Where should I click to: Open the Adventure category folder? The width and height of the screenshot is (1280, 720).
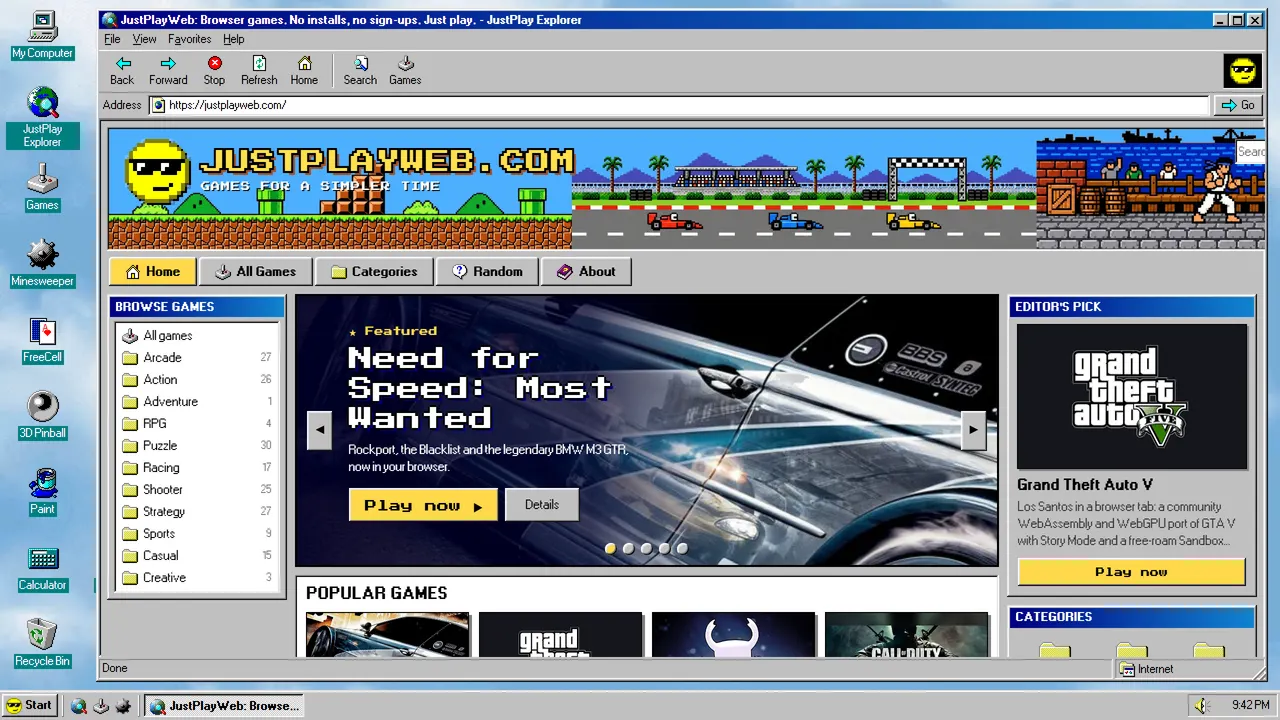tap(197, 402)
